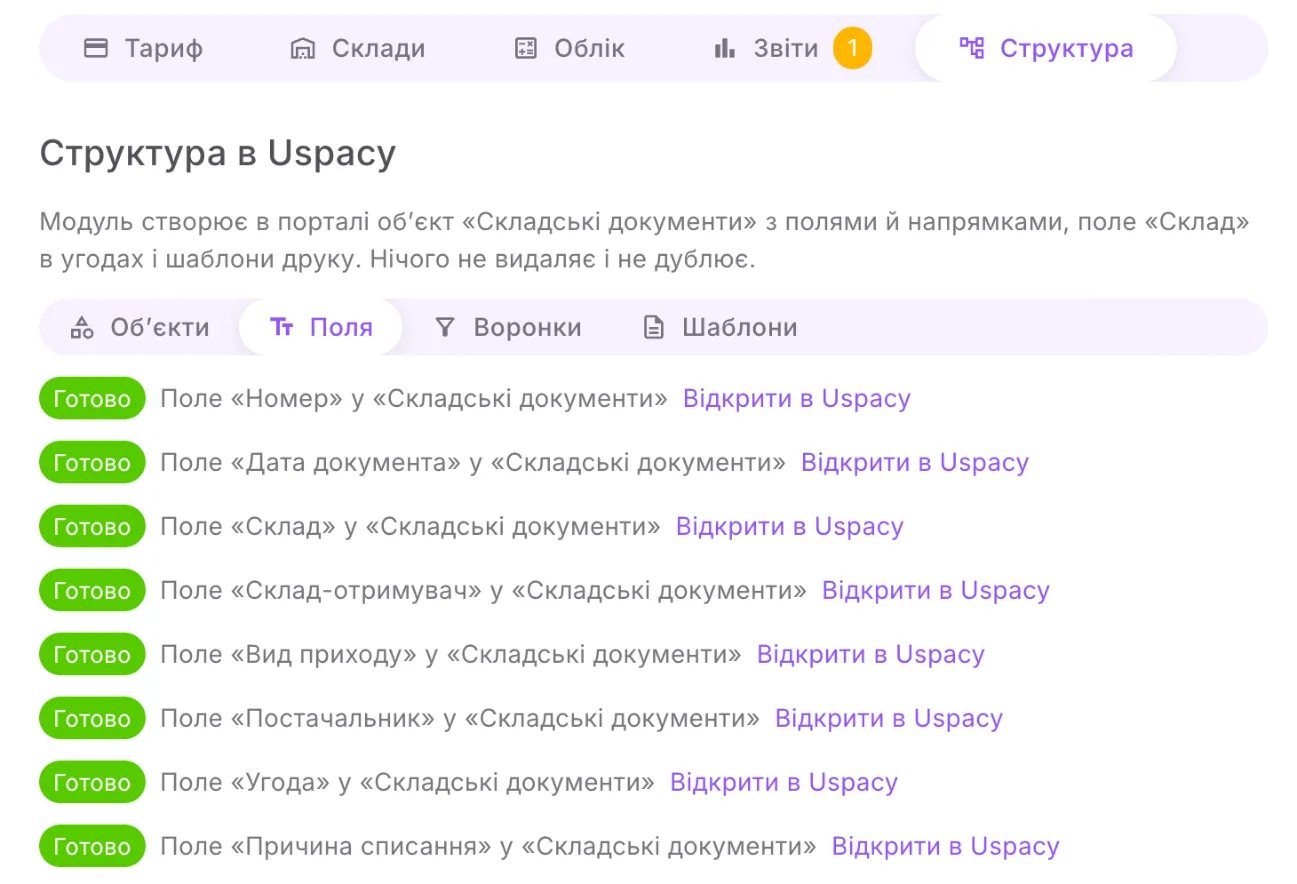Open the Тариф tab

[143, 48]
